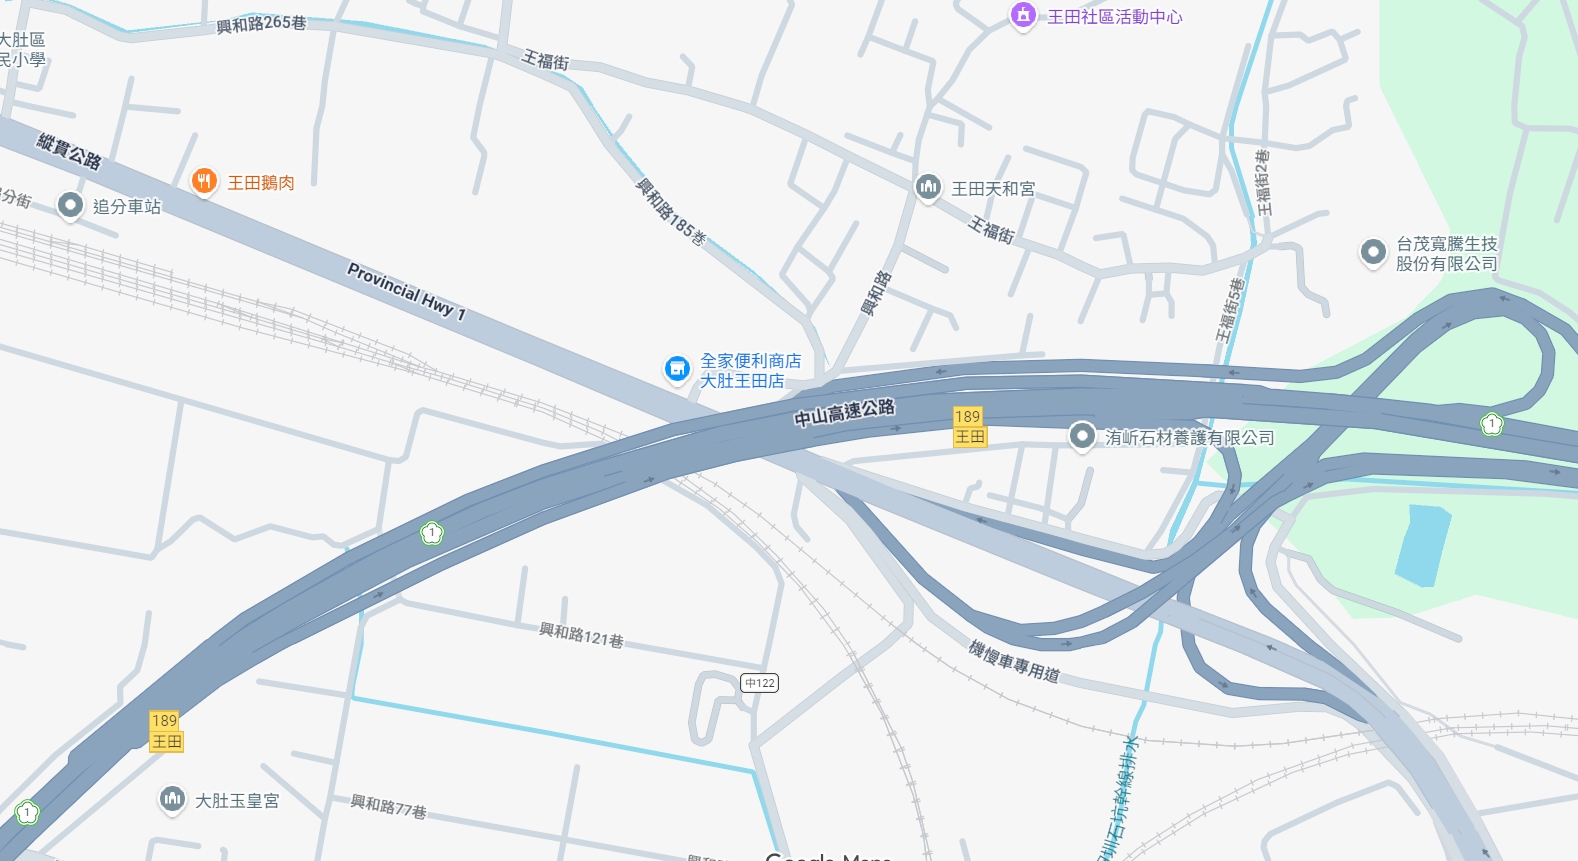
Task: Click the 189 王田 exit sign near the highway center
Action: coord(969,427)
